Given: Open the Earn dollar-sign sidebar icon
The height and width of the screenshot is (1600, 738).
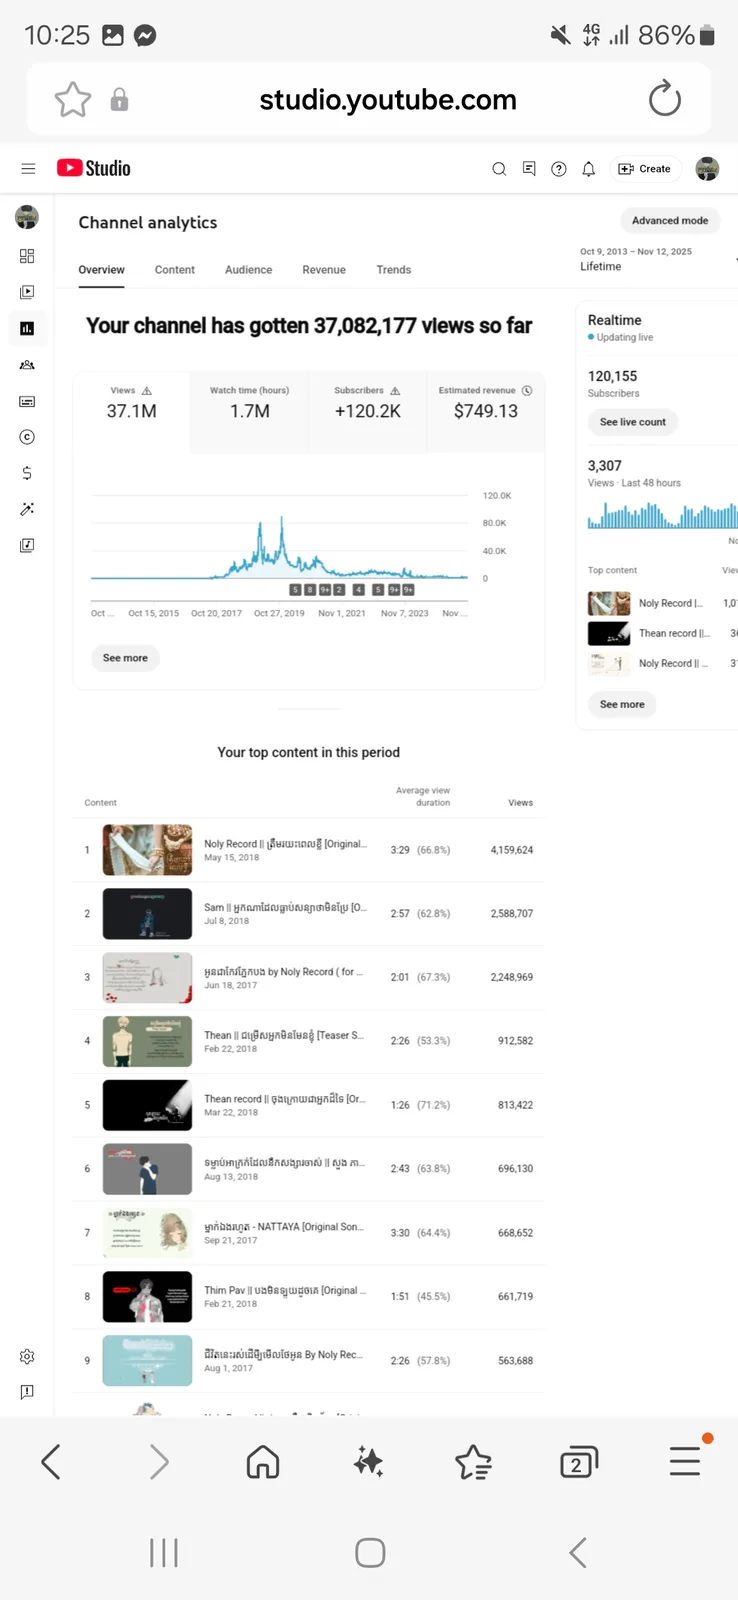Looking at the screenshot, I should click(x=27, y=473).
